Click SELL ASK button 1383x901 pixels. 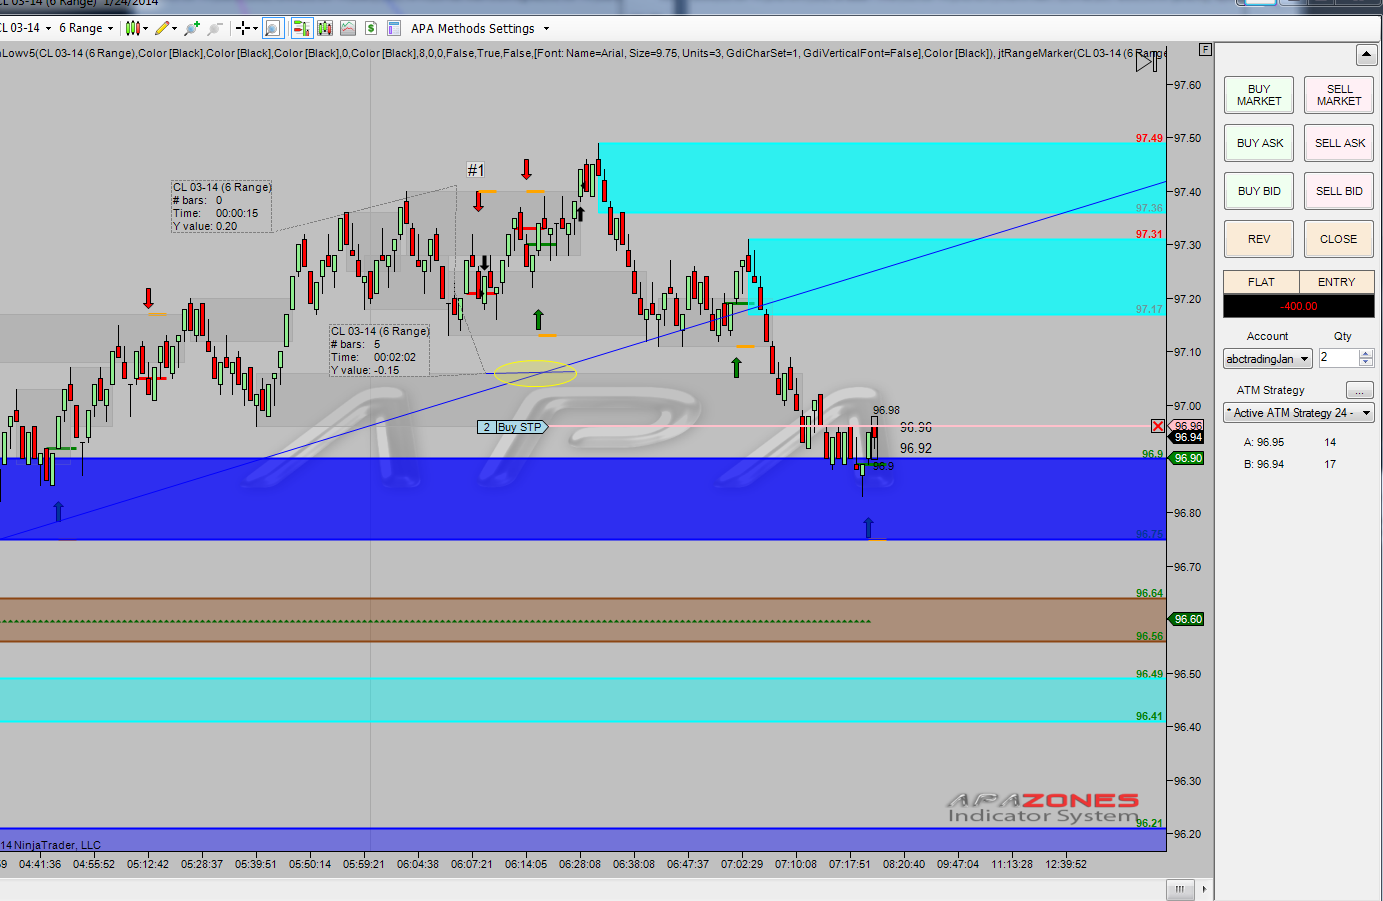click(1339, 143)
